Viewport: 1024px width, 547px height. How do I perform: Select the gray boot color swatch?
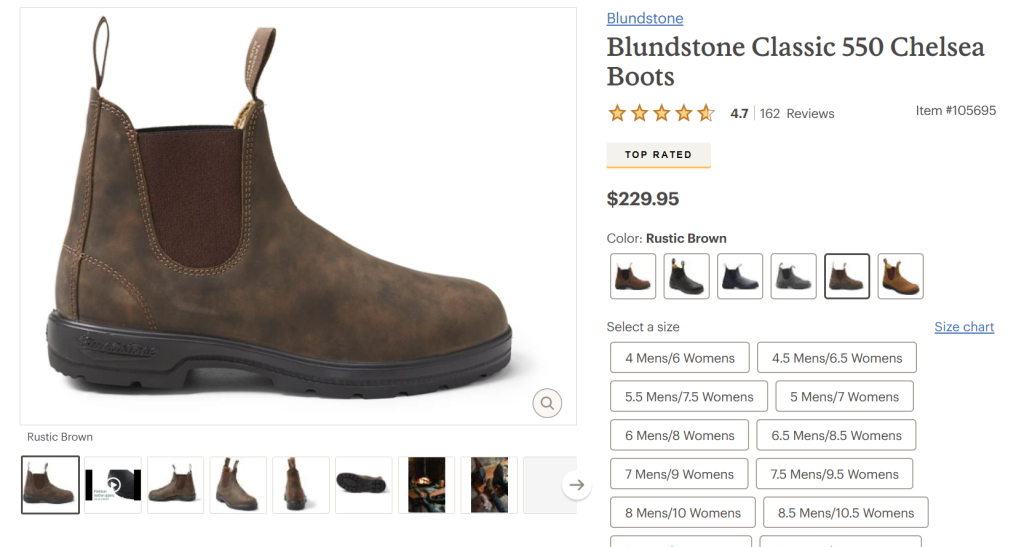(x=793, y=276)
